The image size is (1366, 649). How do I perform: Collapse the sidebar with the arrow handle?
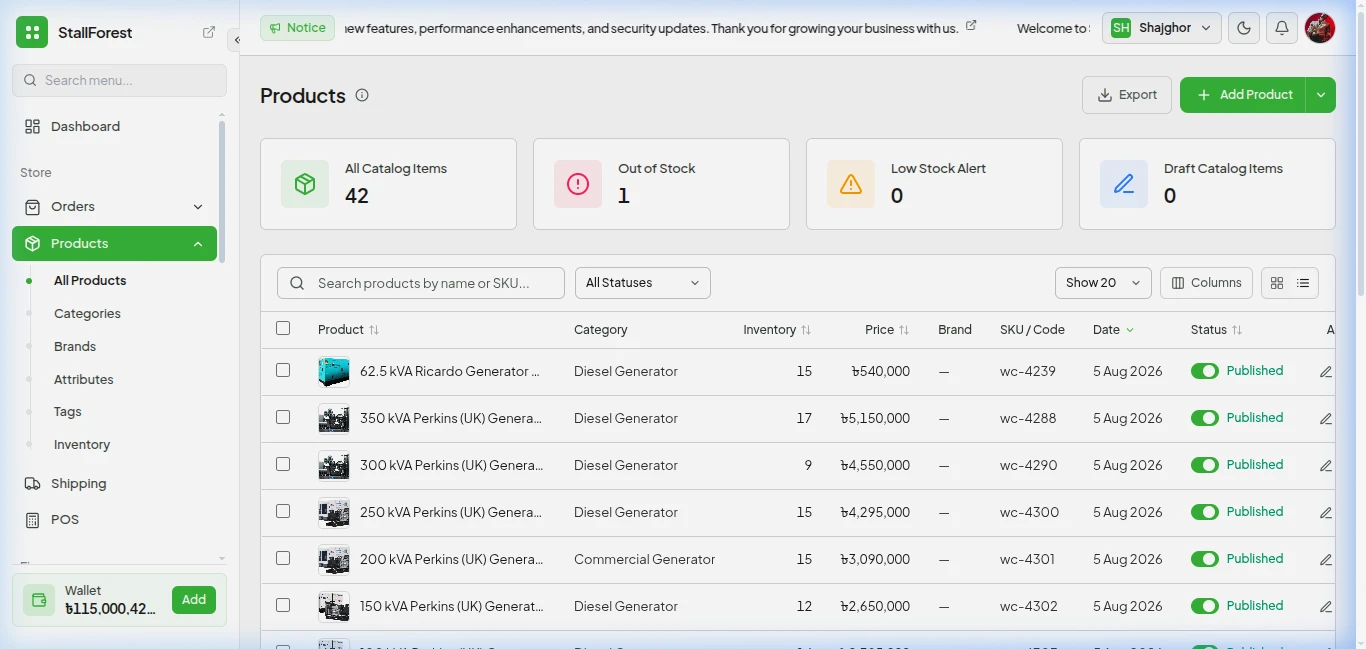236,40
